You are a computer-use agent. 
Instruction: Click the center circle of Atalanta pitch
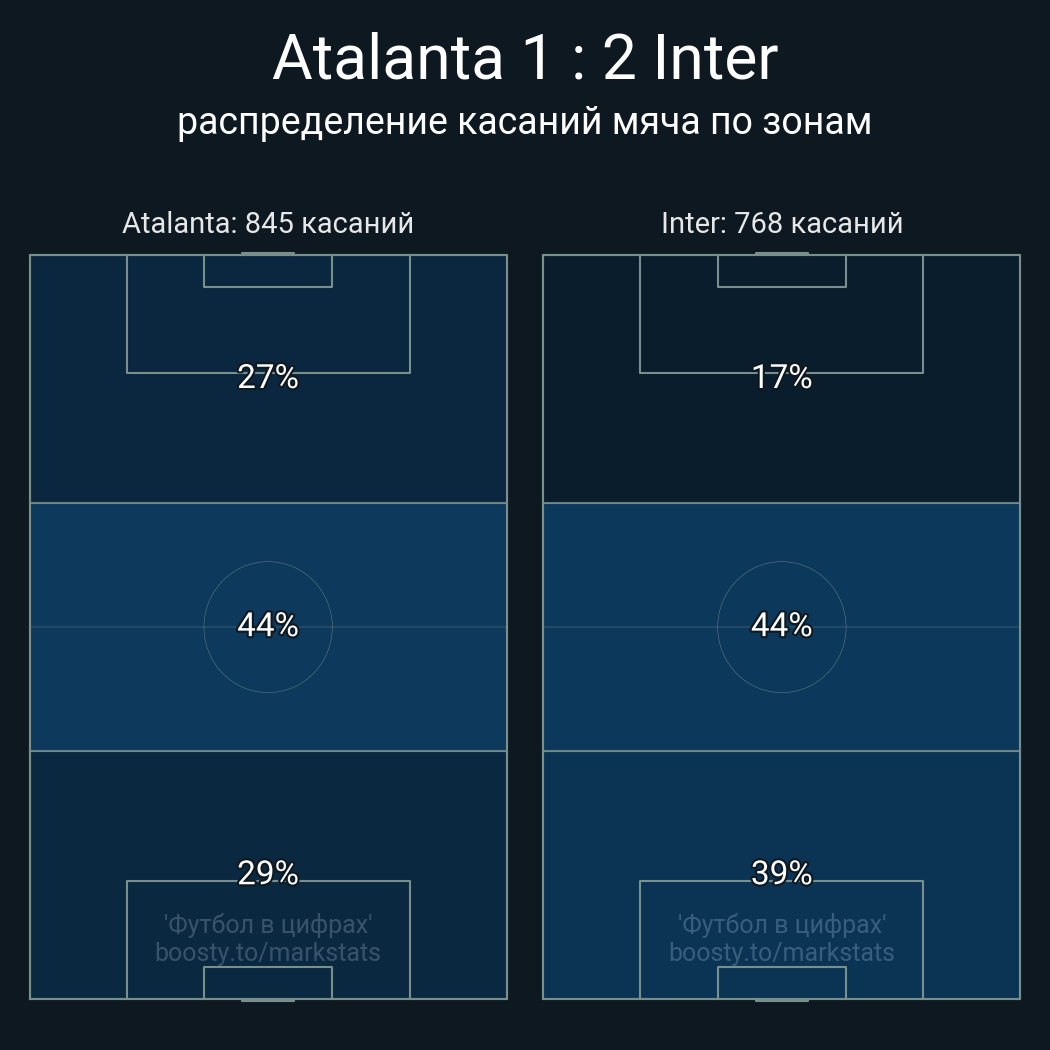(268, 627)
